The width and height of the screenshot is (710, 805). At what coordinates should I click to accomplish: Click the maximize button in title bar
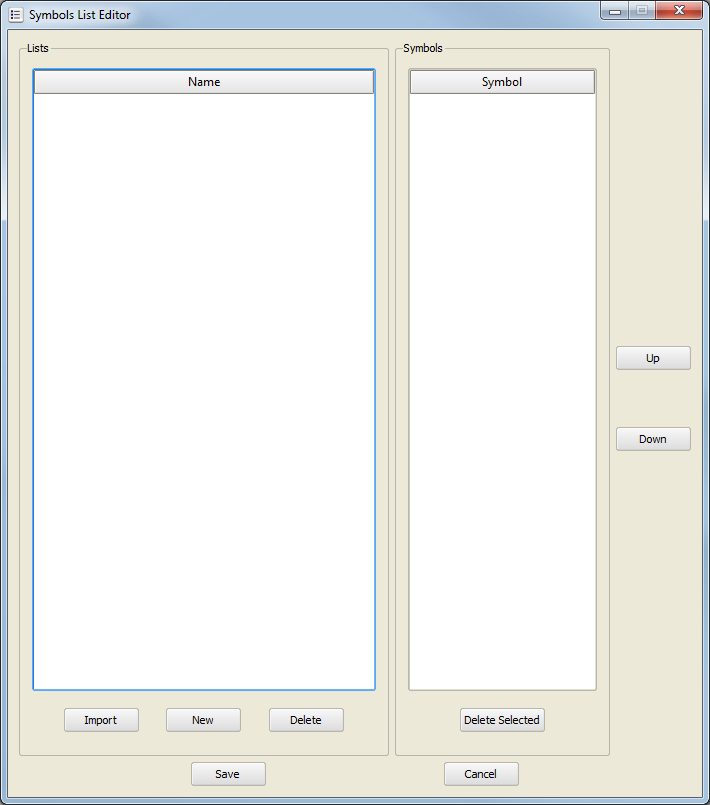click(x=641, y=11)
